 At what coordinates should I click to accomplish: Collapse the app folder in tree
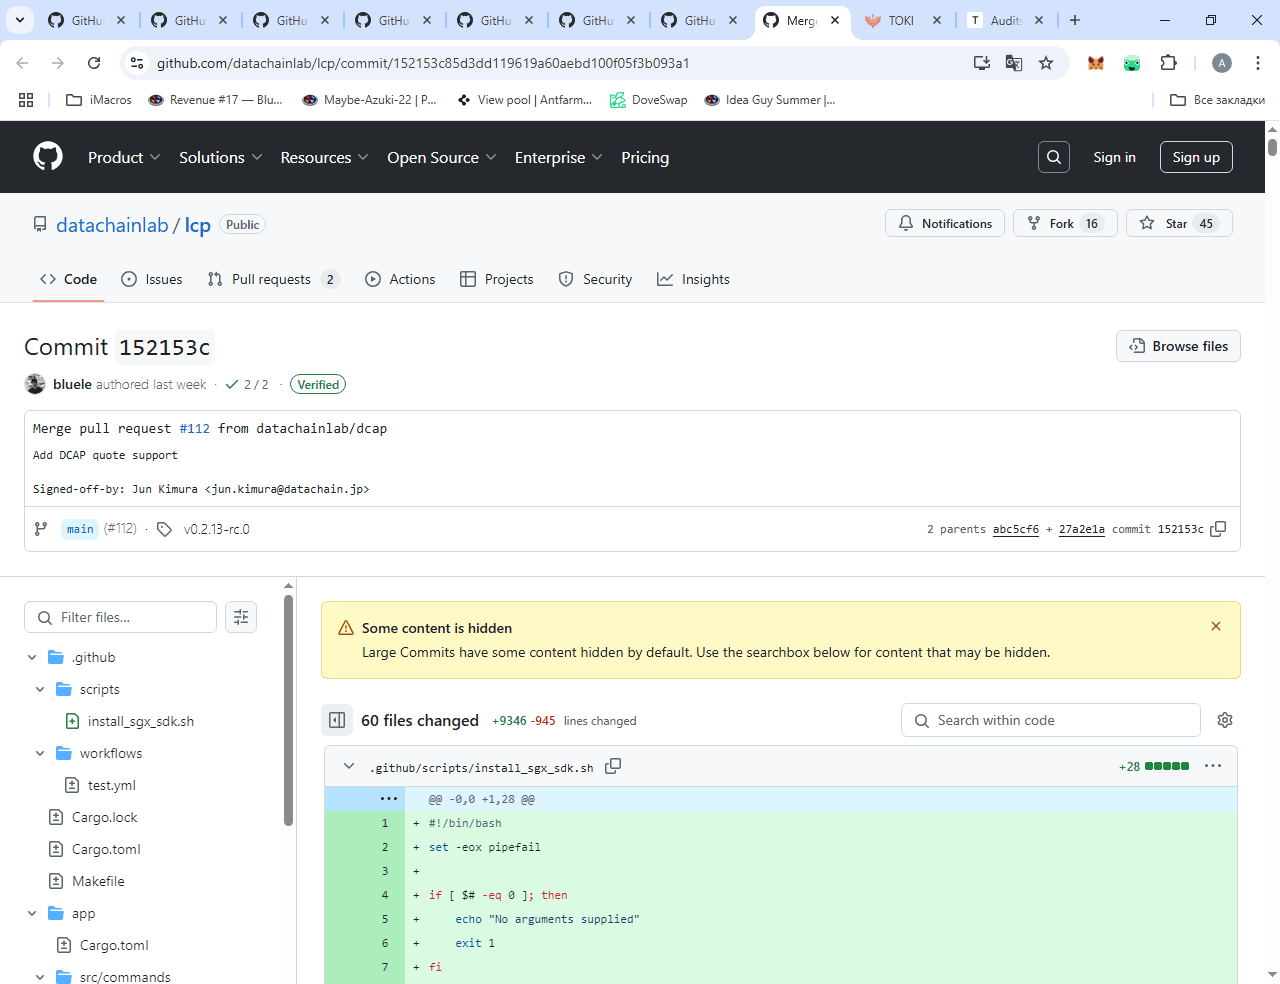click(x=32, y=913)
